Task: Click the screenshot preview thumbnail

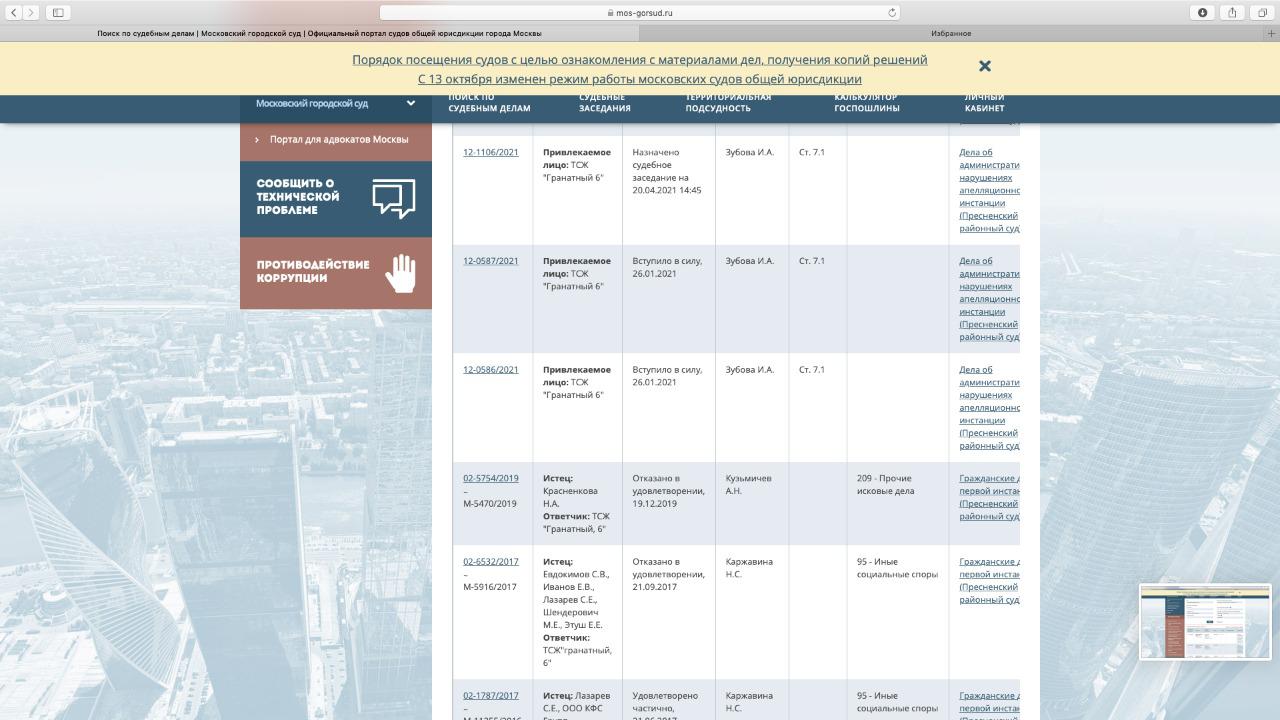Action: pos(1204,621)
